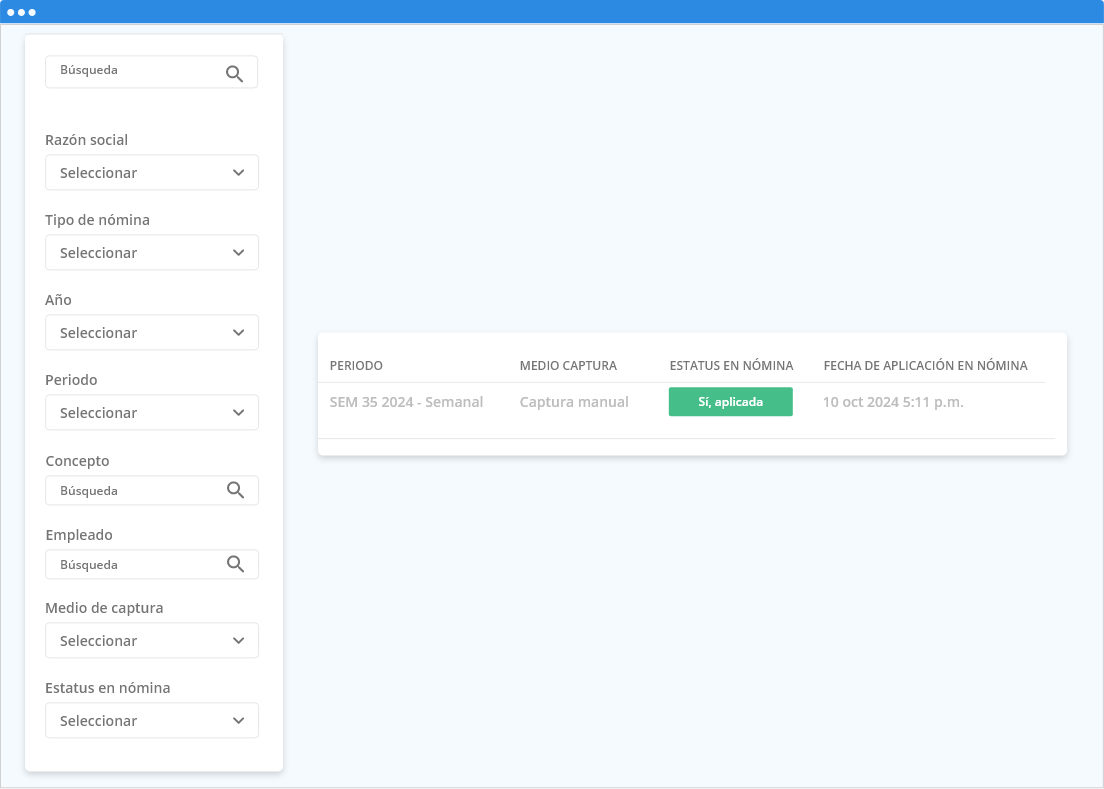Screen dimensions: 1104x789
Task: Click the green "Sí, aplicada" status badge
Action: (730, 402)
